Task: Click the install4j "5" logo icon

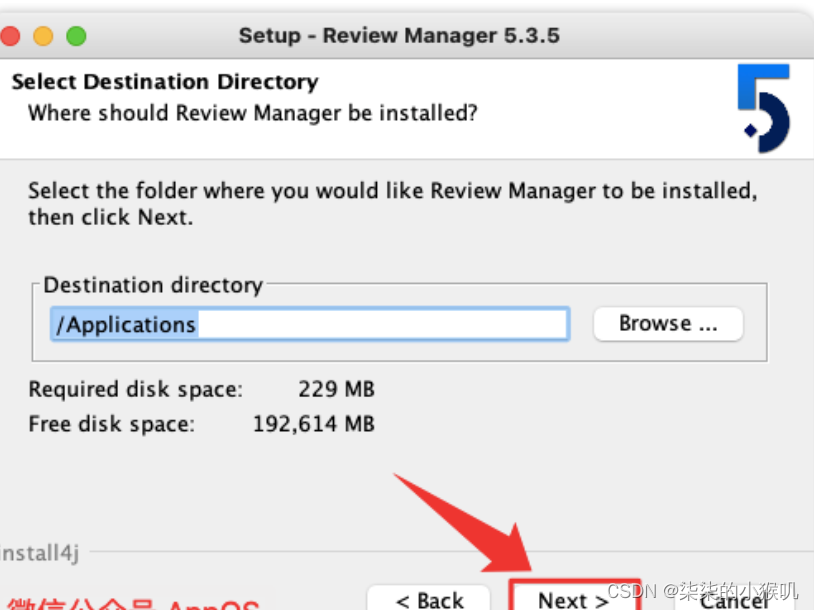Action: (763, 106)
